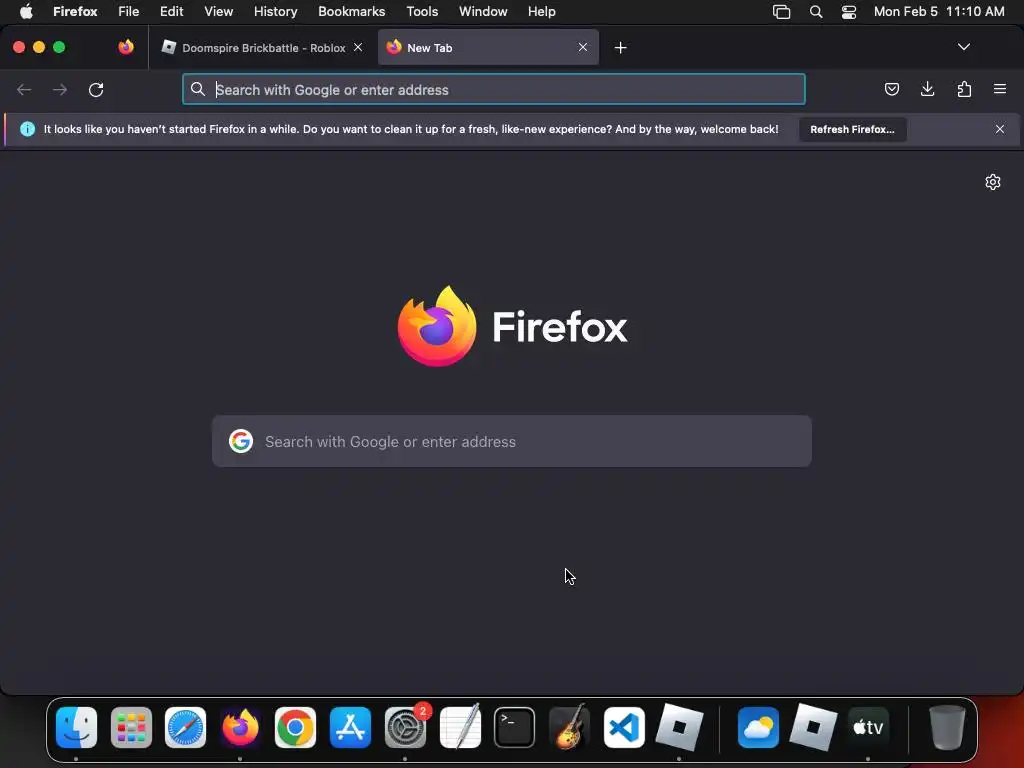Switch to Doomspire Brickbattle - Roblox tab
The height and width of the screenshot is (768, 1024).
[x=263, y=48]
